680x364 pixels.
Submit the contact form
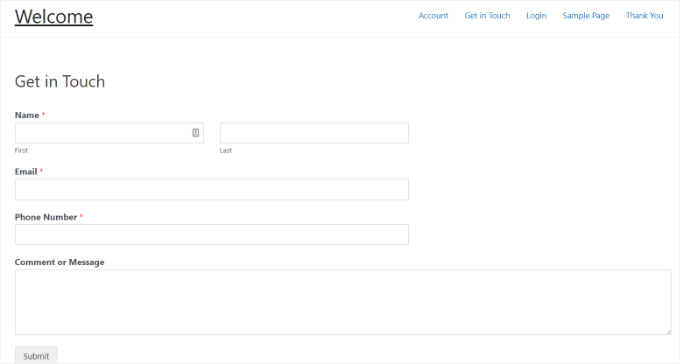36,356
